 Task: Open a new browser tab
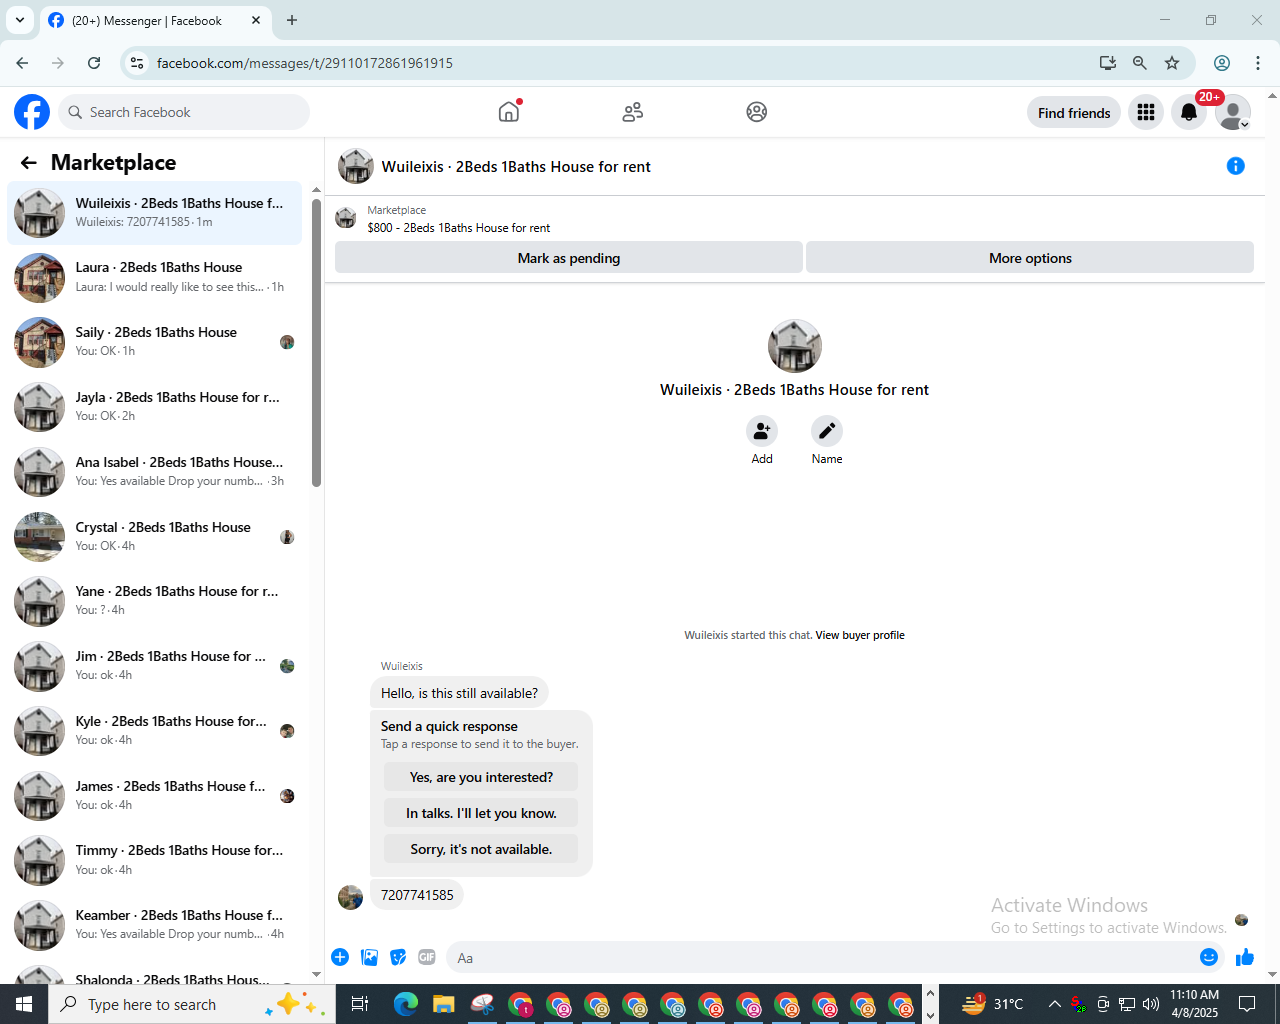click(292, 20)
